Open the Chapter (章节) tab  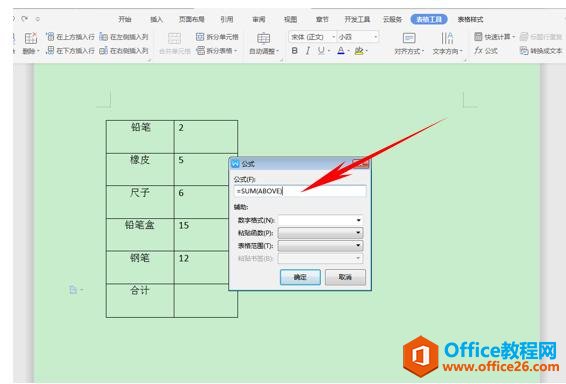322,19
